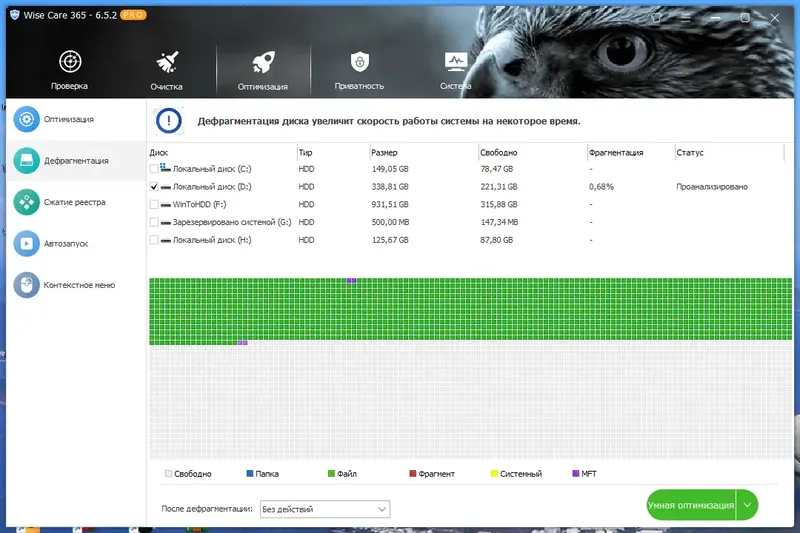Click the 78,47 GB free space value
Screen dimensions: 800x533
pos(496,169)
